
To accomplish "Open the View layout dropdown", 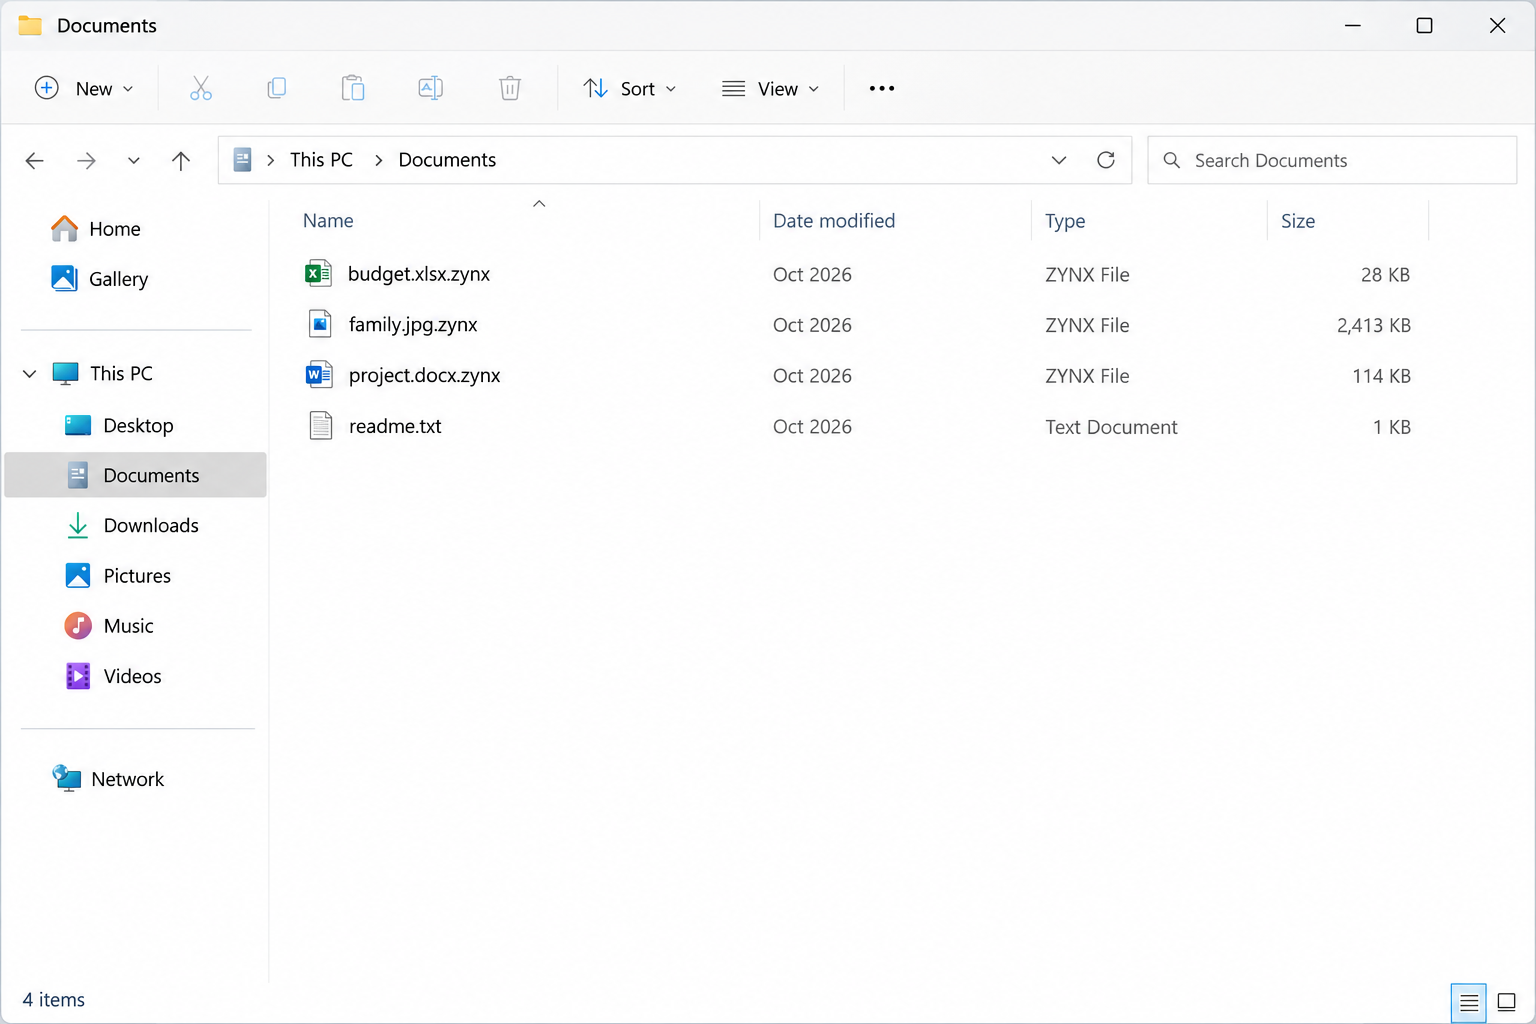I will 771,88.
